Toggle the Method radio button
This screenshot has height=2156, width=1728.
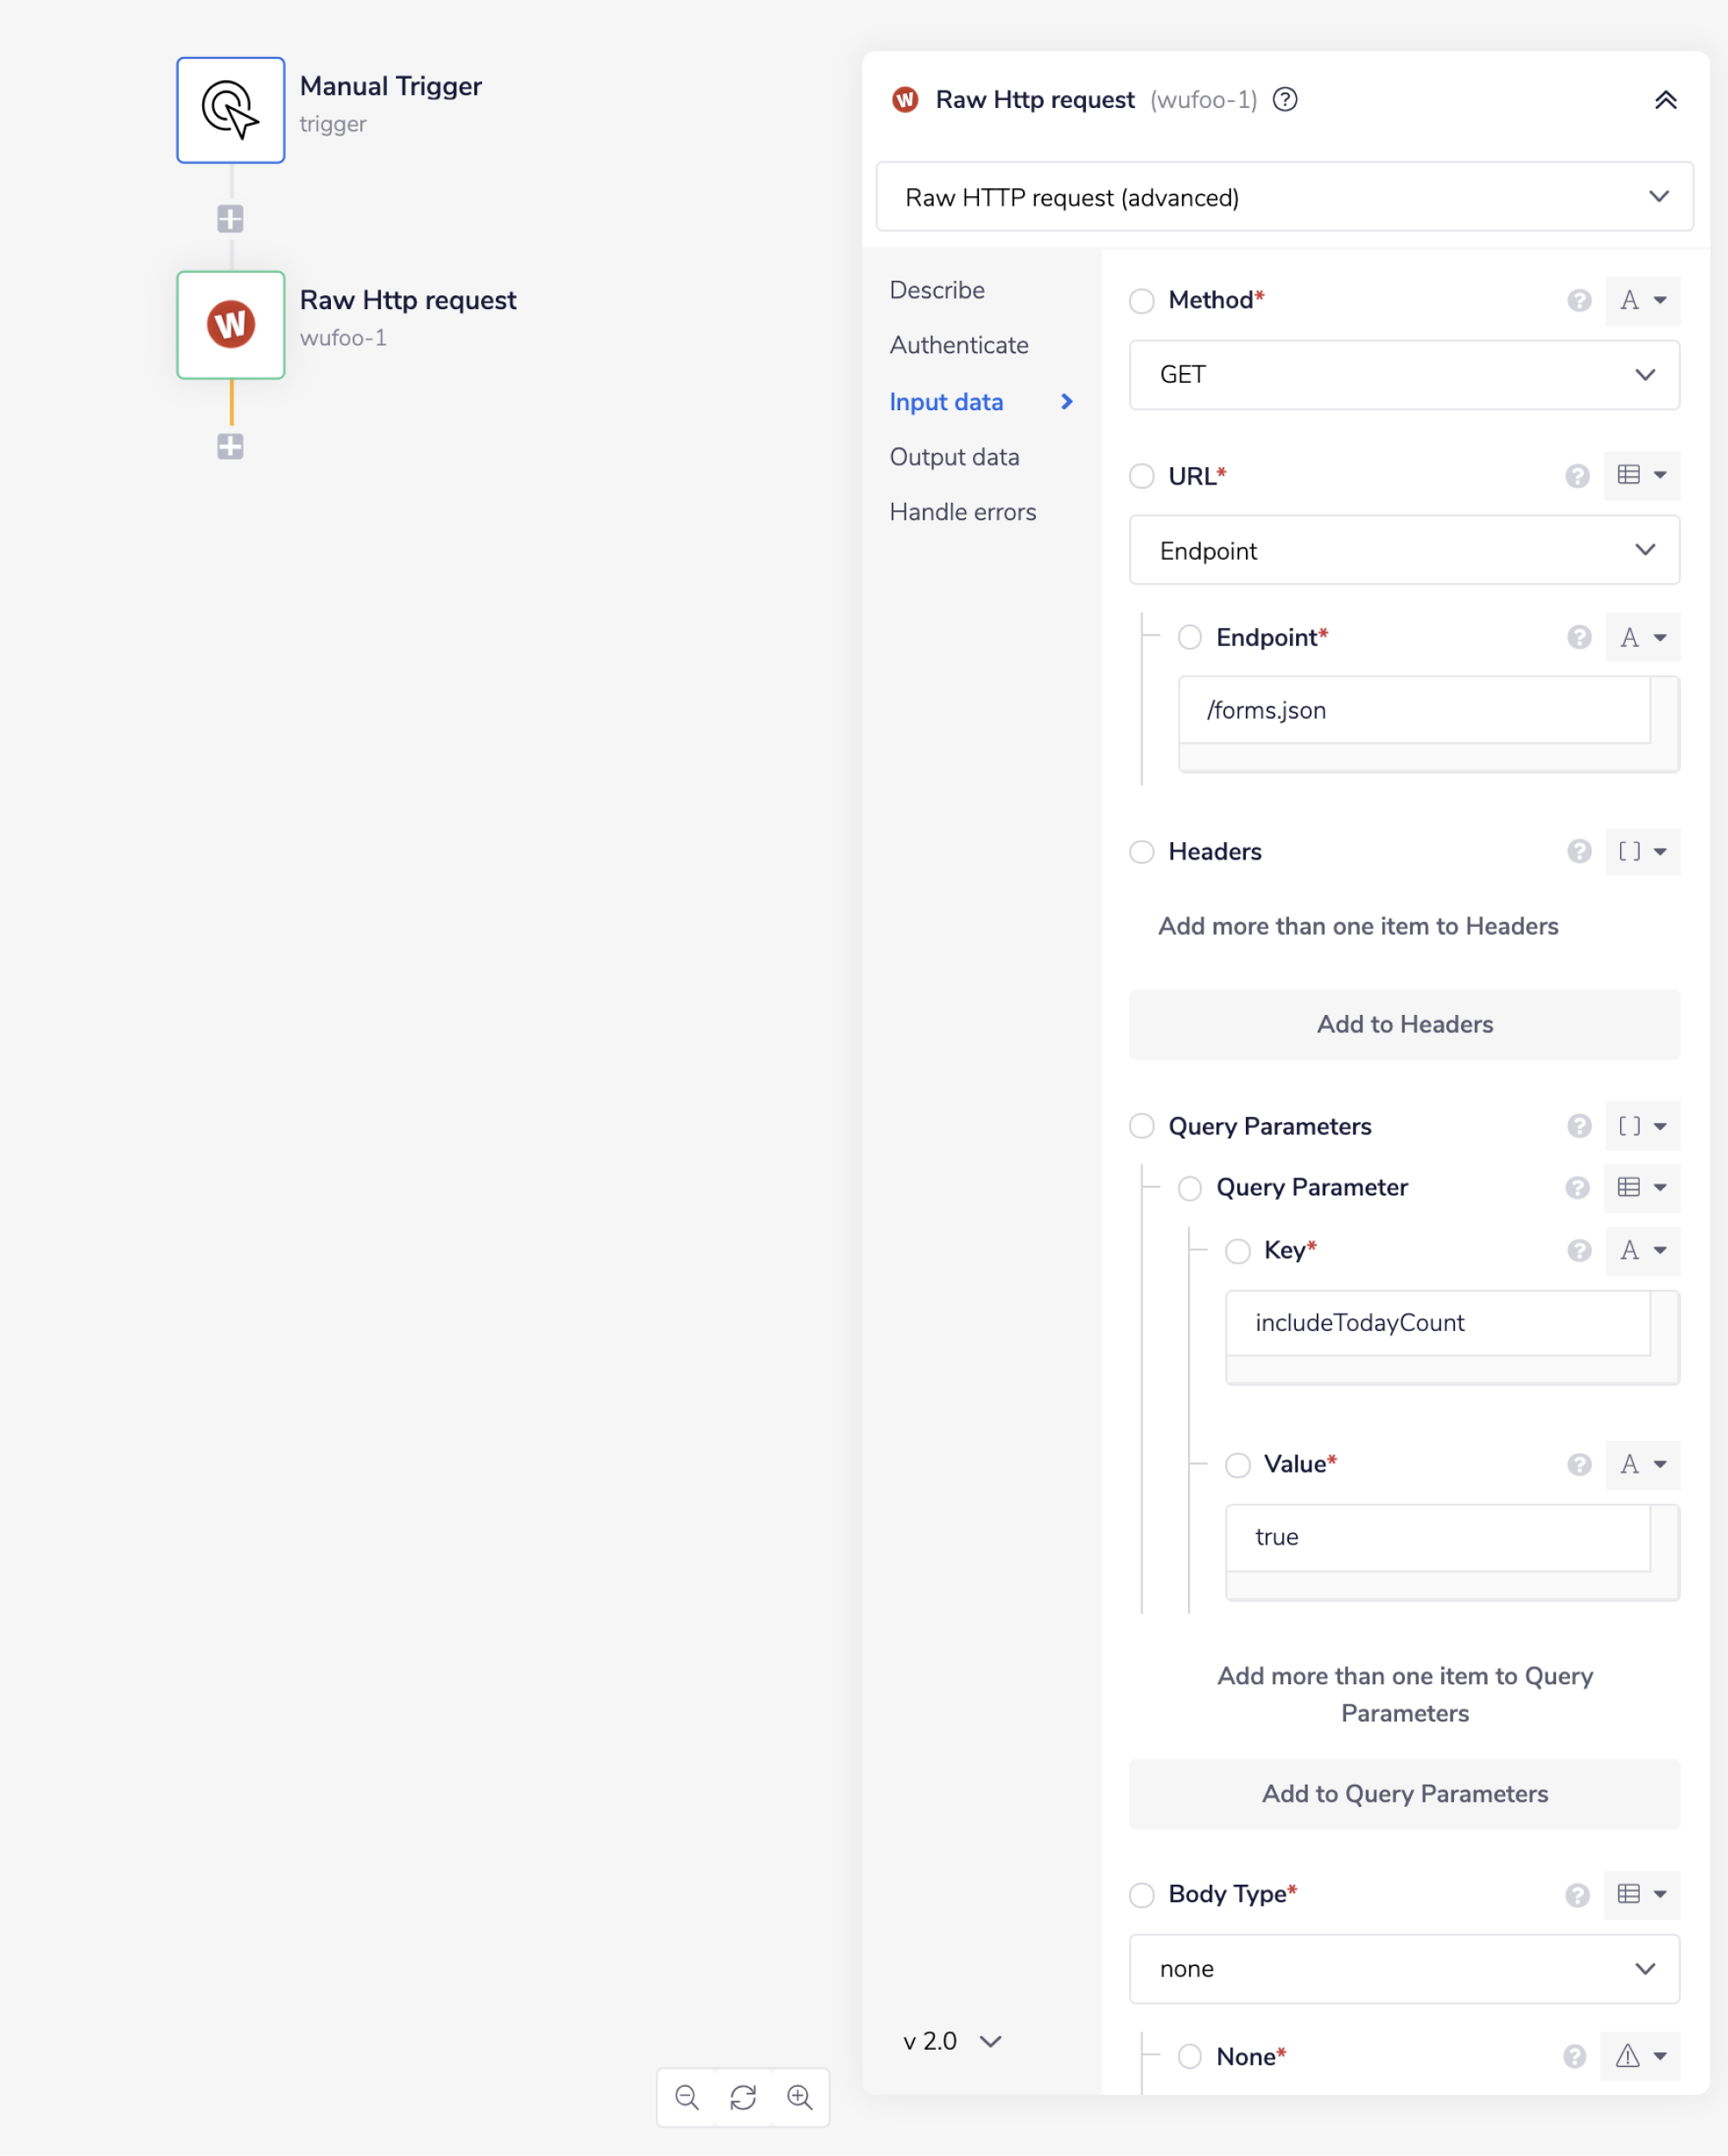(x=1141, y=301)
